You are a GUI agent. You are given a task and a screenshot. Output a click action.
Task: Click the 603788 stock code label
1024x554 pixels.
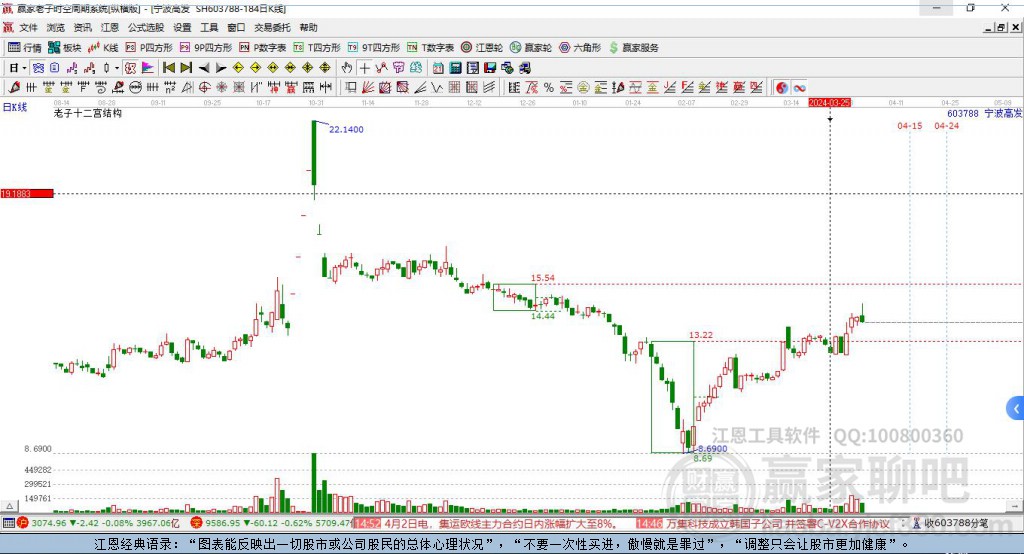[963, 113]
